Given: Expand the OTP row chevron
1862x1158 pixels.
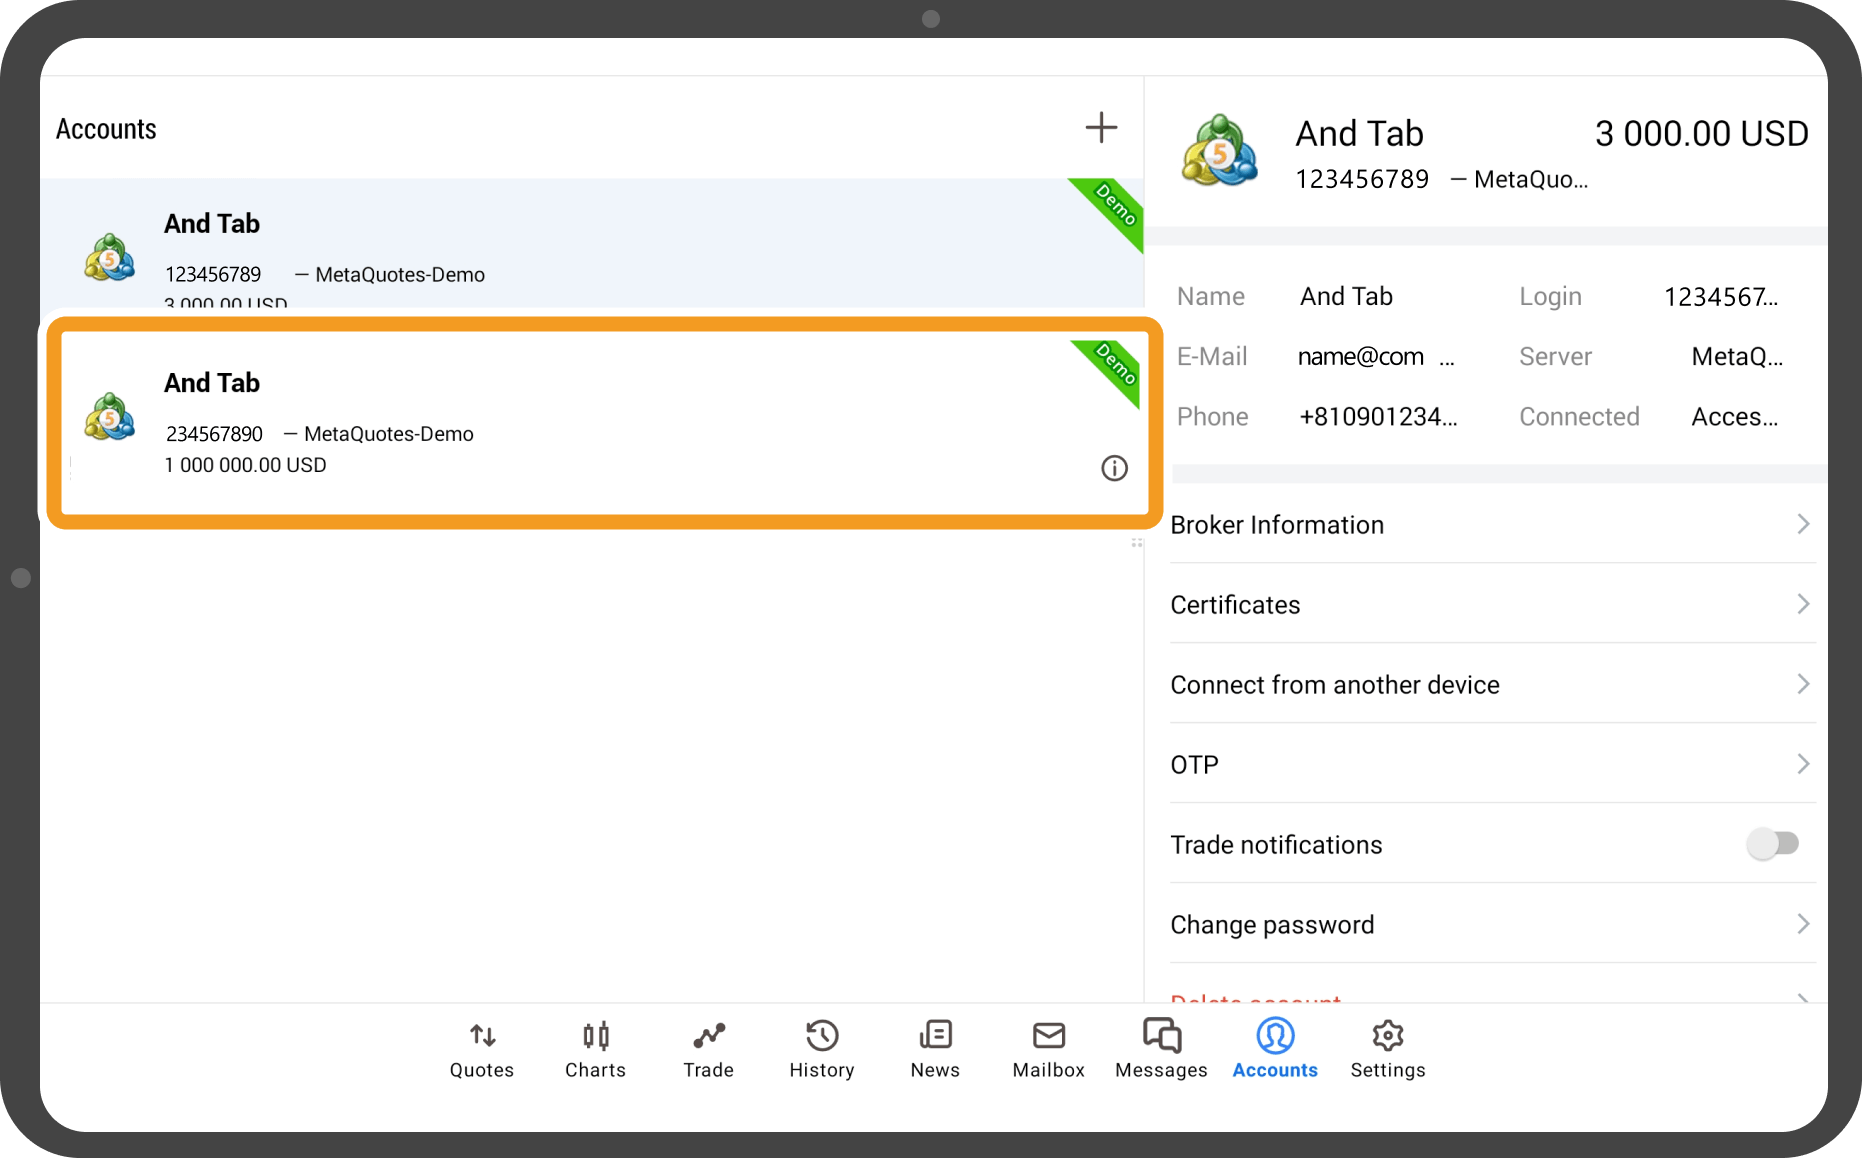Looking at the screenshot, I should (1802, 764).
